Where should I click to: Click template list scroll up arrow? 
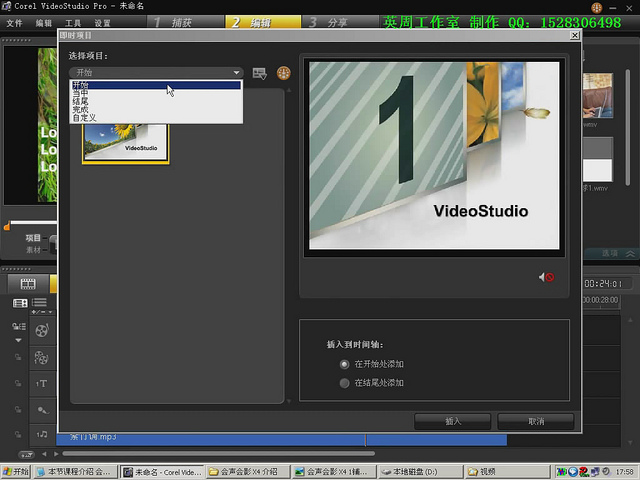[x=289, y=90]
